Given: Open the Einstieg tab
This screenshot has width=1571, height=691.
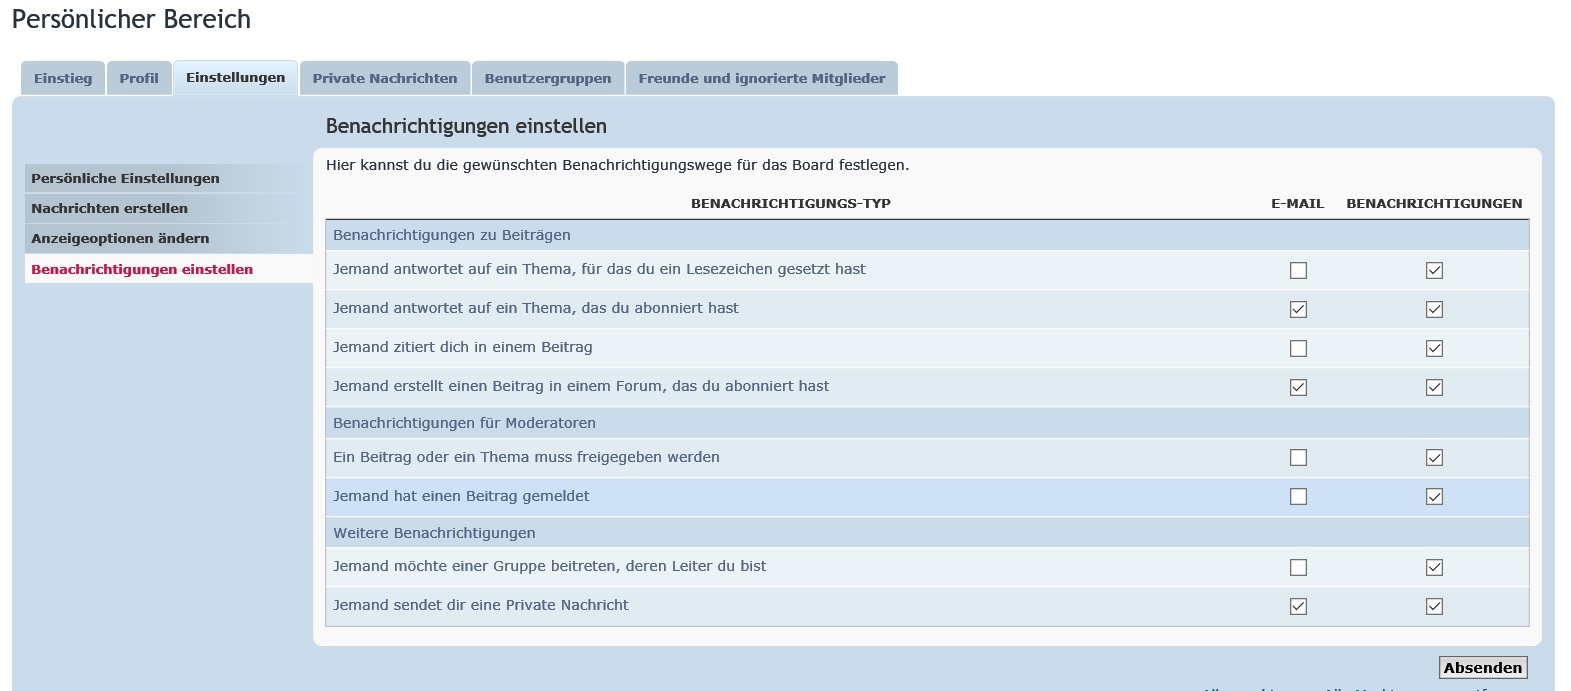Looking at the screenshot, I should click(x=63, y=78).
